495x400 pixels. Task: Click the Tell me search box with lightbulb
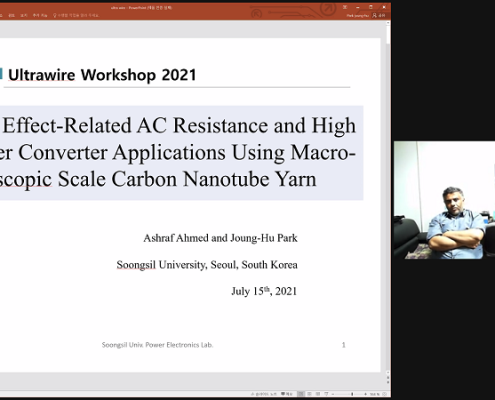tap(76, 15)
